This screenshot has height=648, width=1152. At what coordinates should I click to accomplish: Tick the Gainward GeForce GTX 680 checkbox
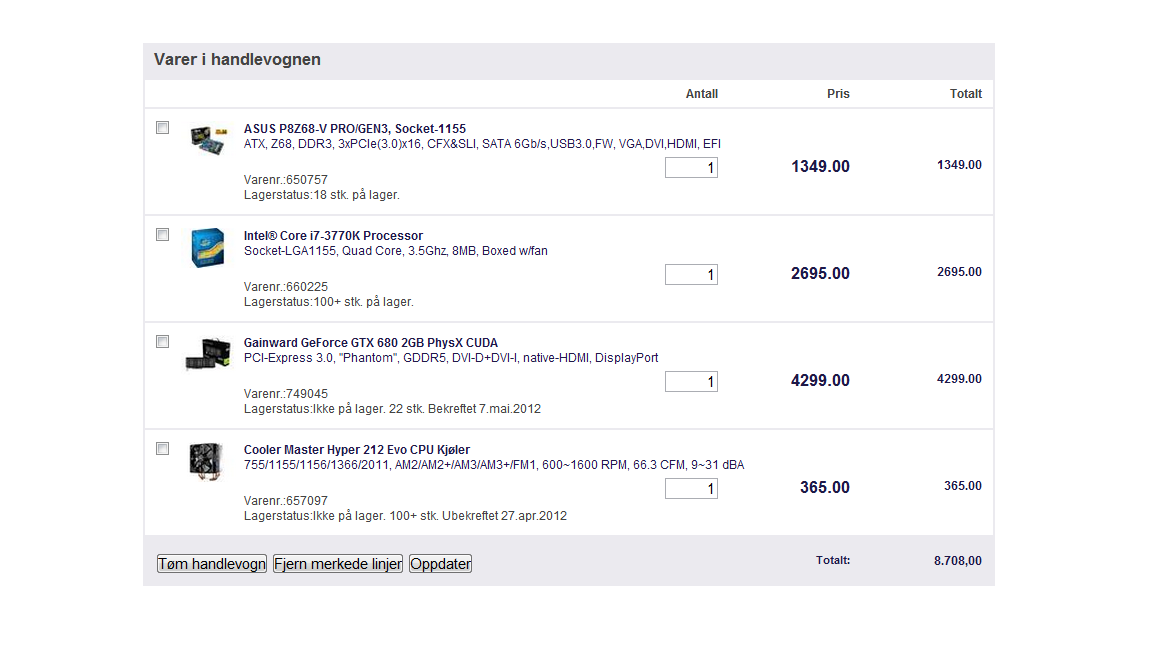163,342
